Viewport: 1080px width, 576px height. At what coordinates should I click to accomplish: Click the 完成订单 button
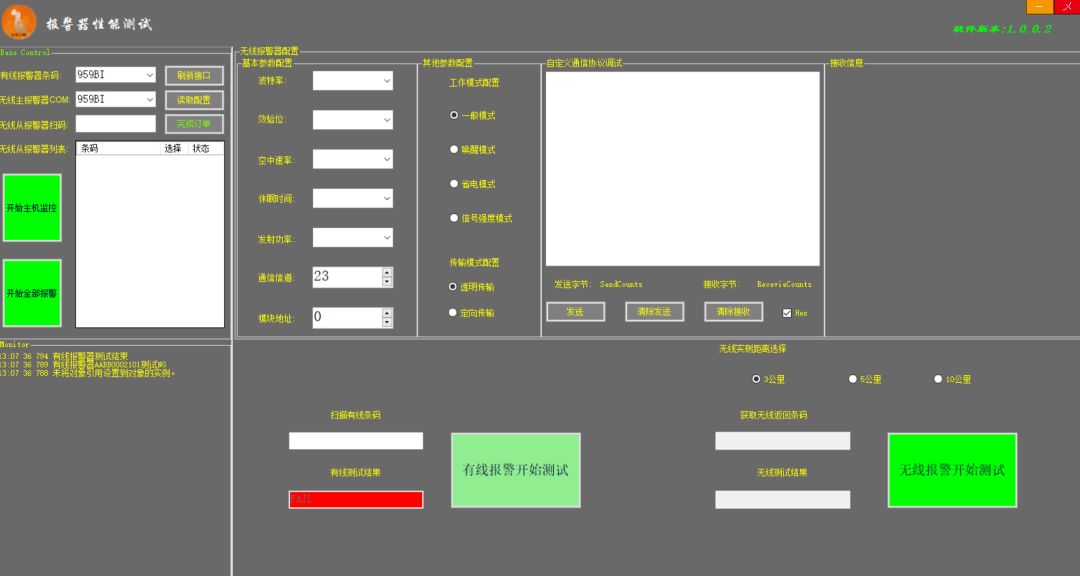click(x=194, y=124)
